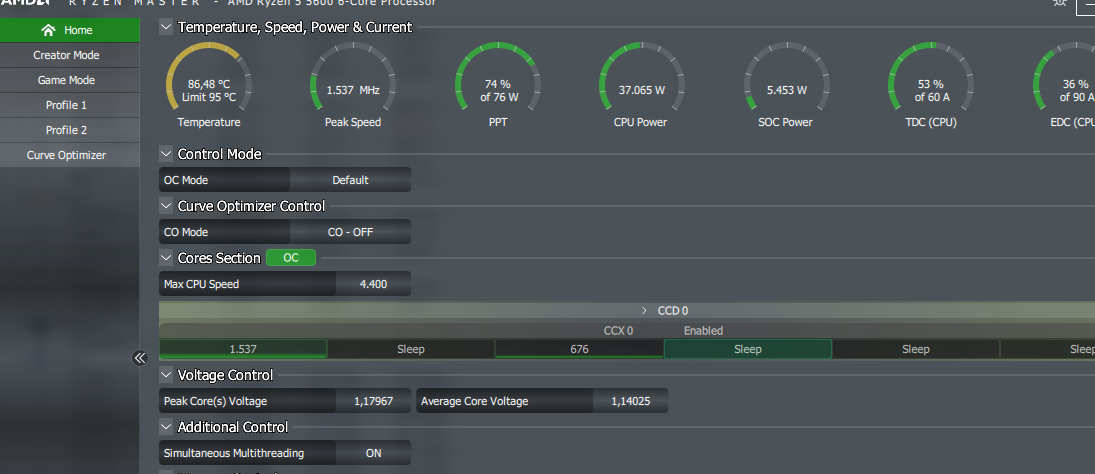The width and height of the screenshot is (1095, 474).
Task: Collapse the Temperature, Speed, Power & Current section
Action: click(x=166, y=28)
